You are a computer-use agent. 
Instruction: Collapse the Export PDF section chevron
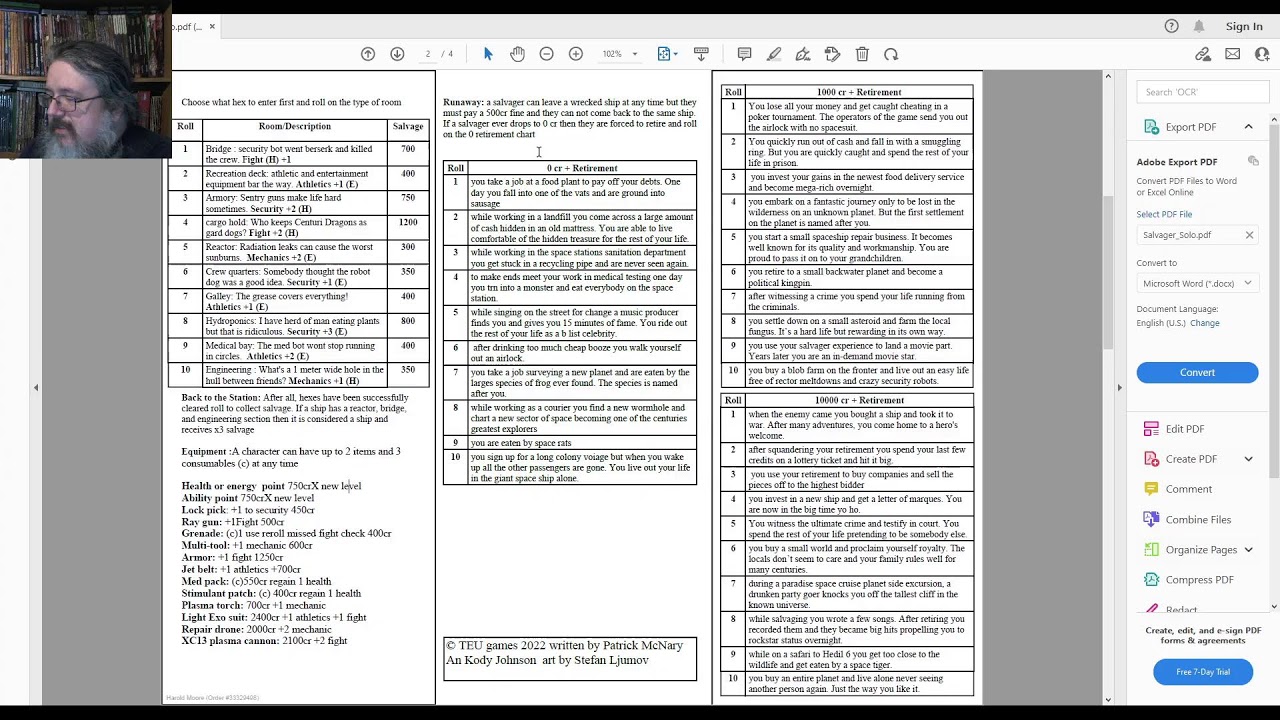coord(1248,127)
